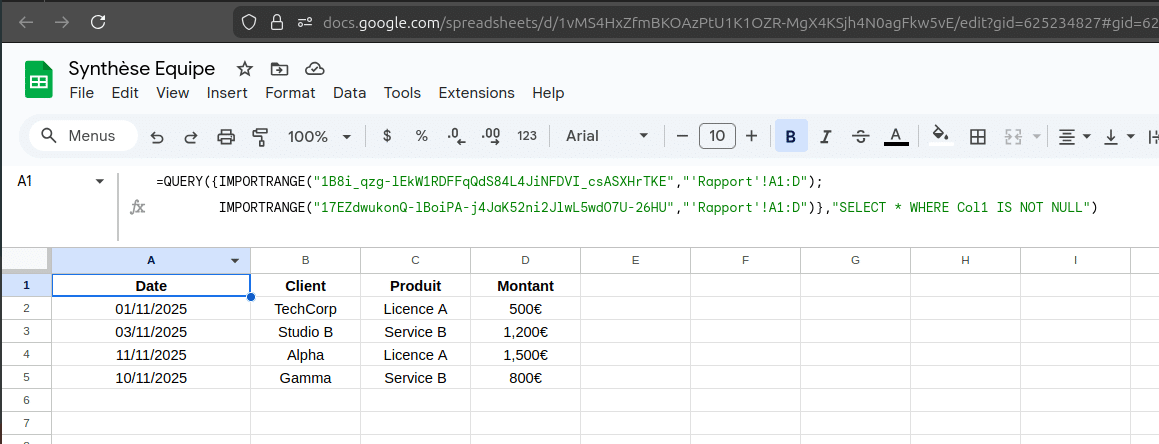Click the Undo arrow icon

[x=157, y=137]
